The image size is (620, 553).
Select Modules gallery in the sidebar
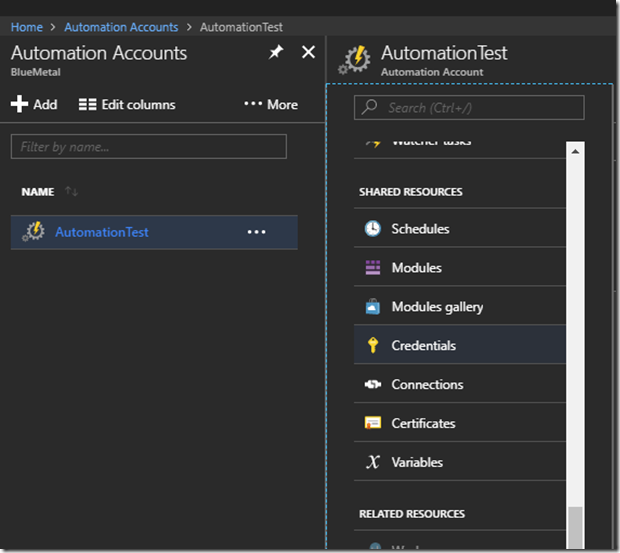point(437,307)
